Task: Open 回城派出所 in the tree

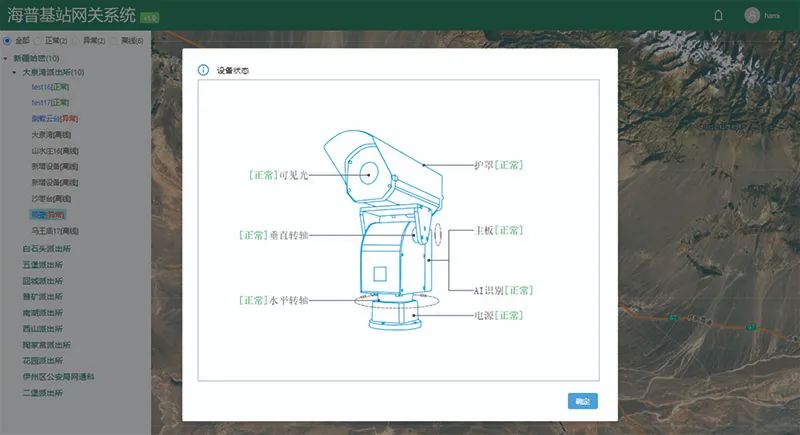Action: tap(42, 281)
